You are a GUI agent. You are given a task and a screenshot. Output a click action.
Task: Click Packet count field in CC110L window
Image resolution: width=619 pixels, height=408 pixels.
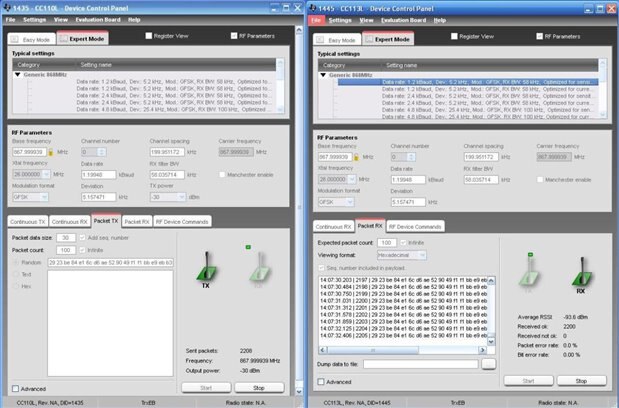[x=66, y=250]
